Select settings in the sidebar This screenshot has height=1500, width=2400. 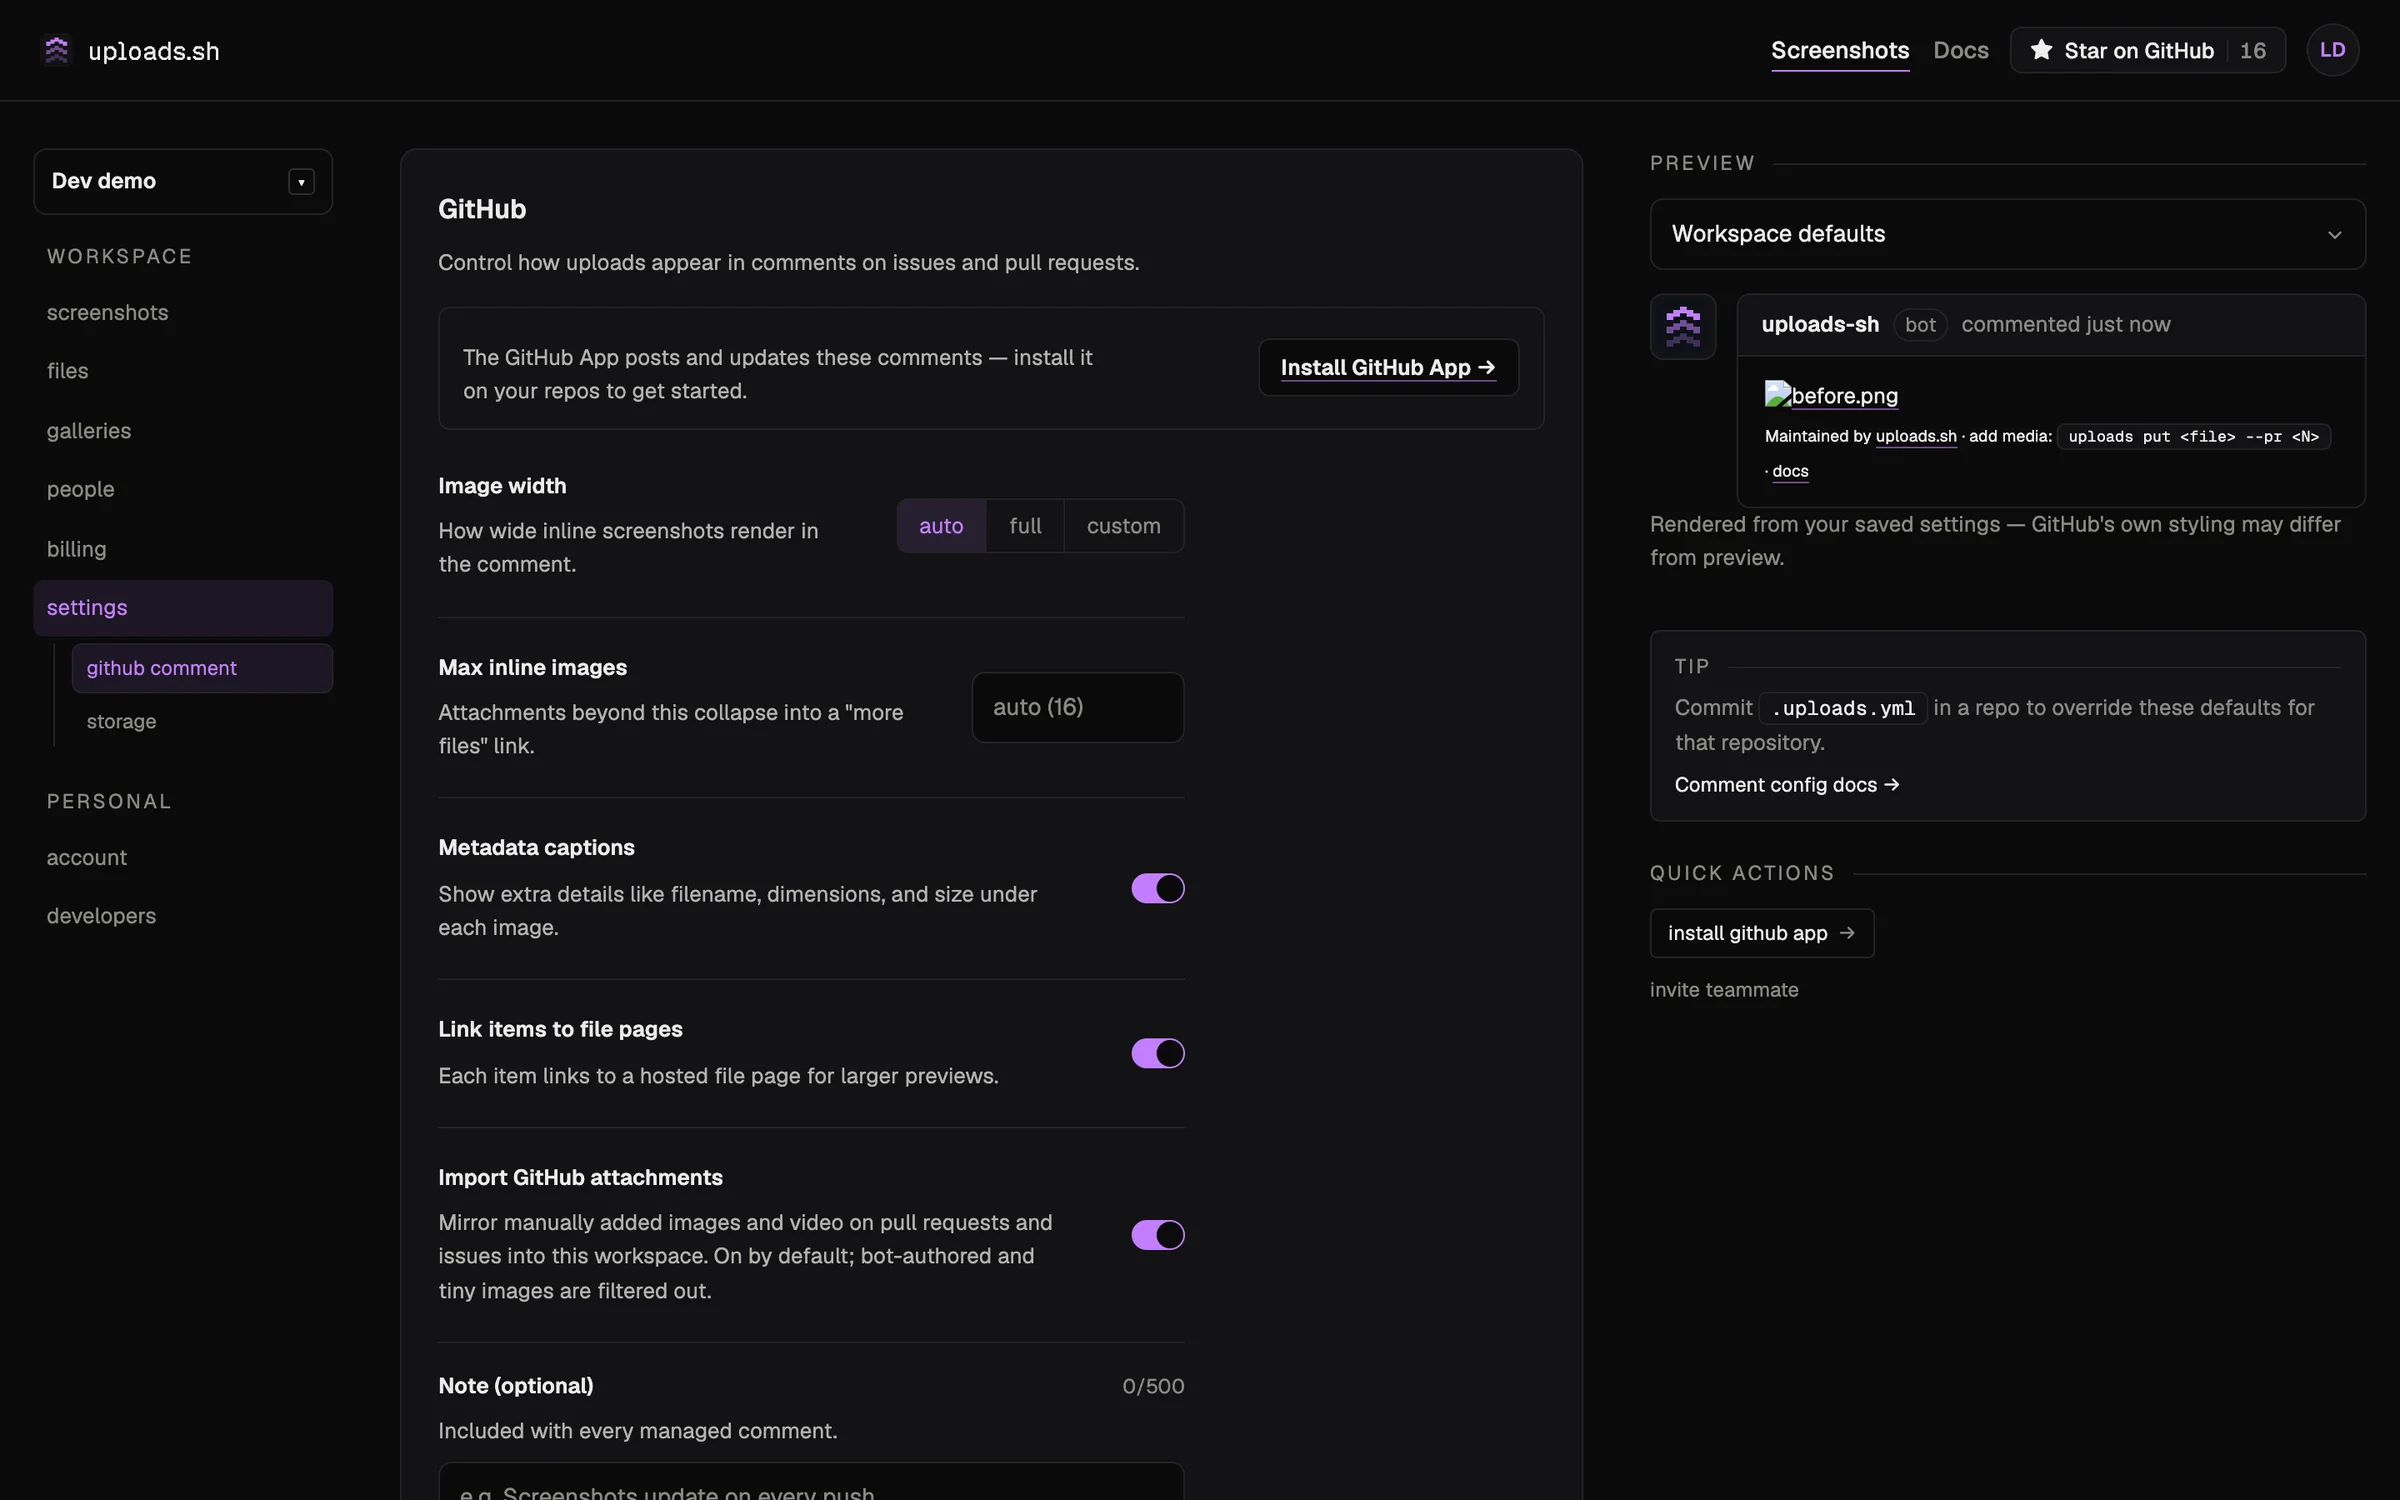pos(183,608)
